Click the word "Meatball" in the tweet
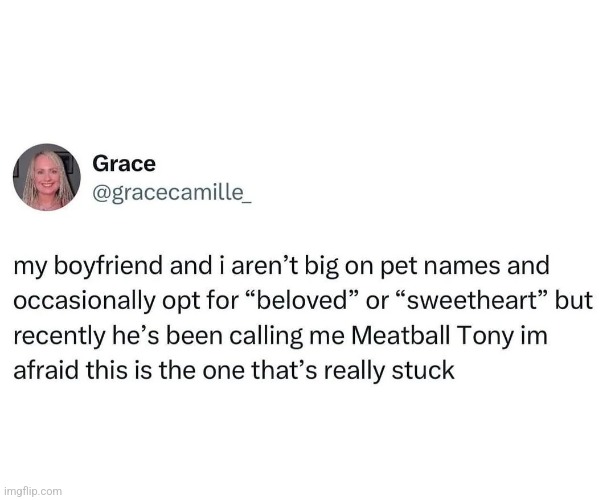 pos(400,336)
